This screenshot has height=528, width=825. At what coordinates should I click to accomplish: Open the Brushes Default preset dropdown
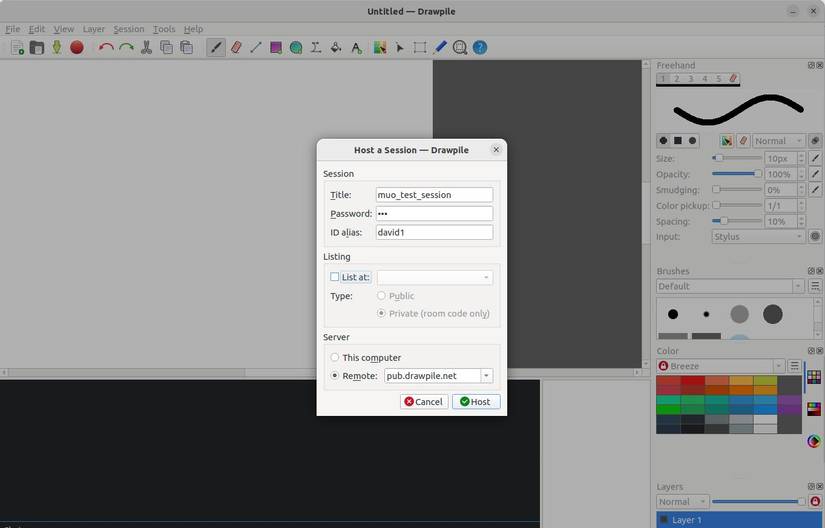point(730,286)
